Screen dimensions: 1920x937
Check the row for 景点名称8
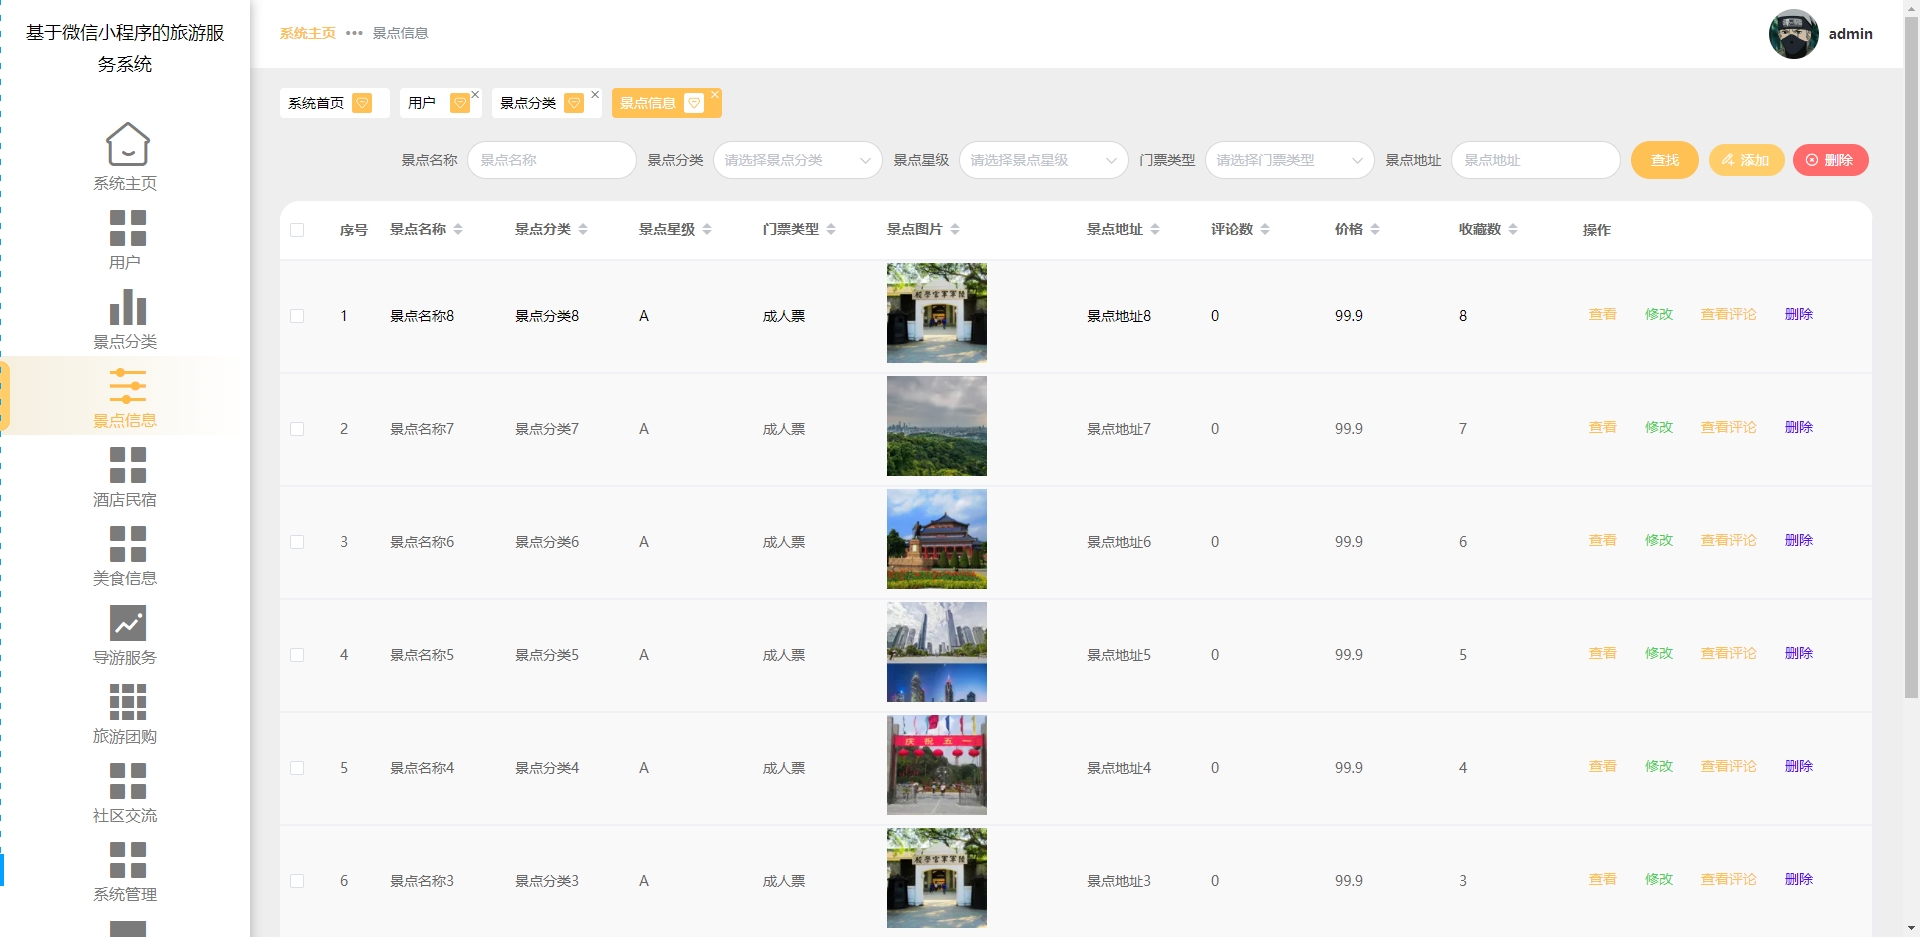[x=297, y=316]
